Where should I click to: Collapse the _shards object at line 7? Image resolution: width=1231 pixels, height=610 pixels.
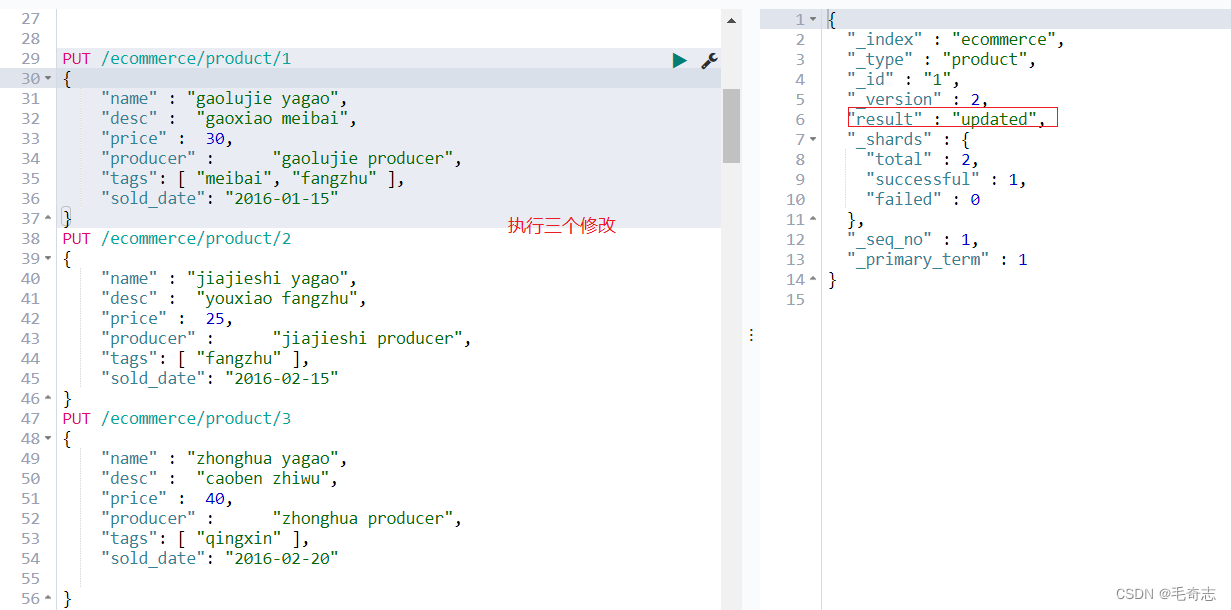(813, 140)
